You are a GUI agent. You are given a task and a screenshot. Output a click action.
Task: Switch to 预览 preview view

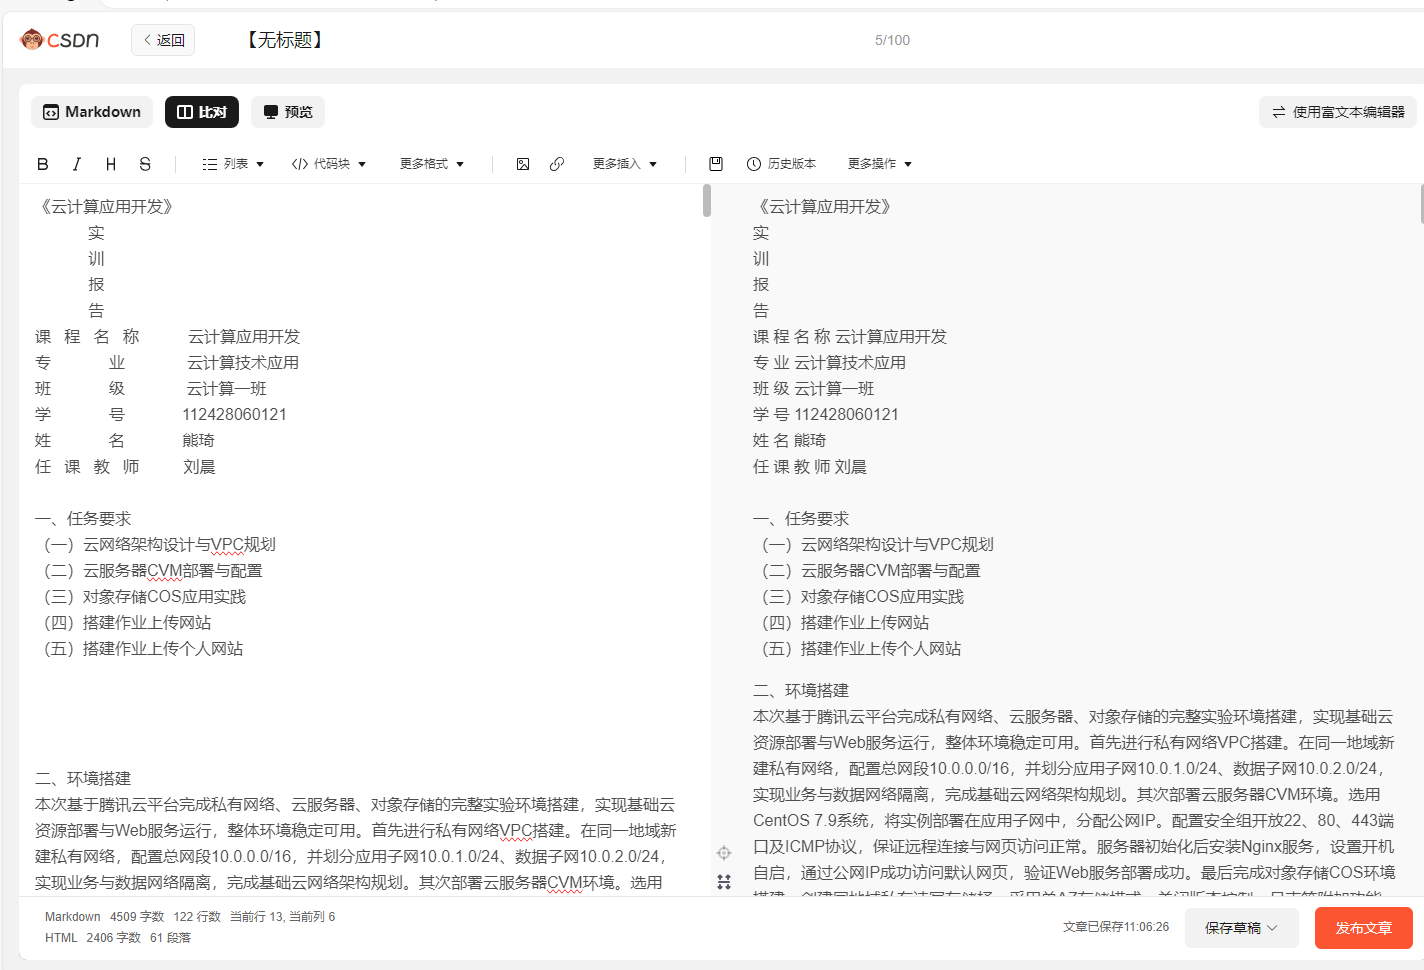(288, 112)
